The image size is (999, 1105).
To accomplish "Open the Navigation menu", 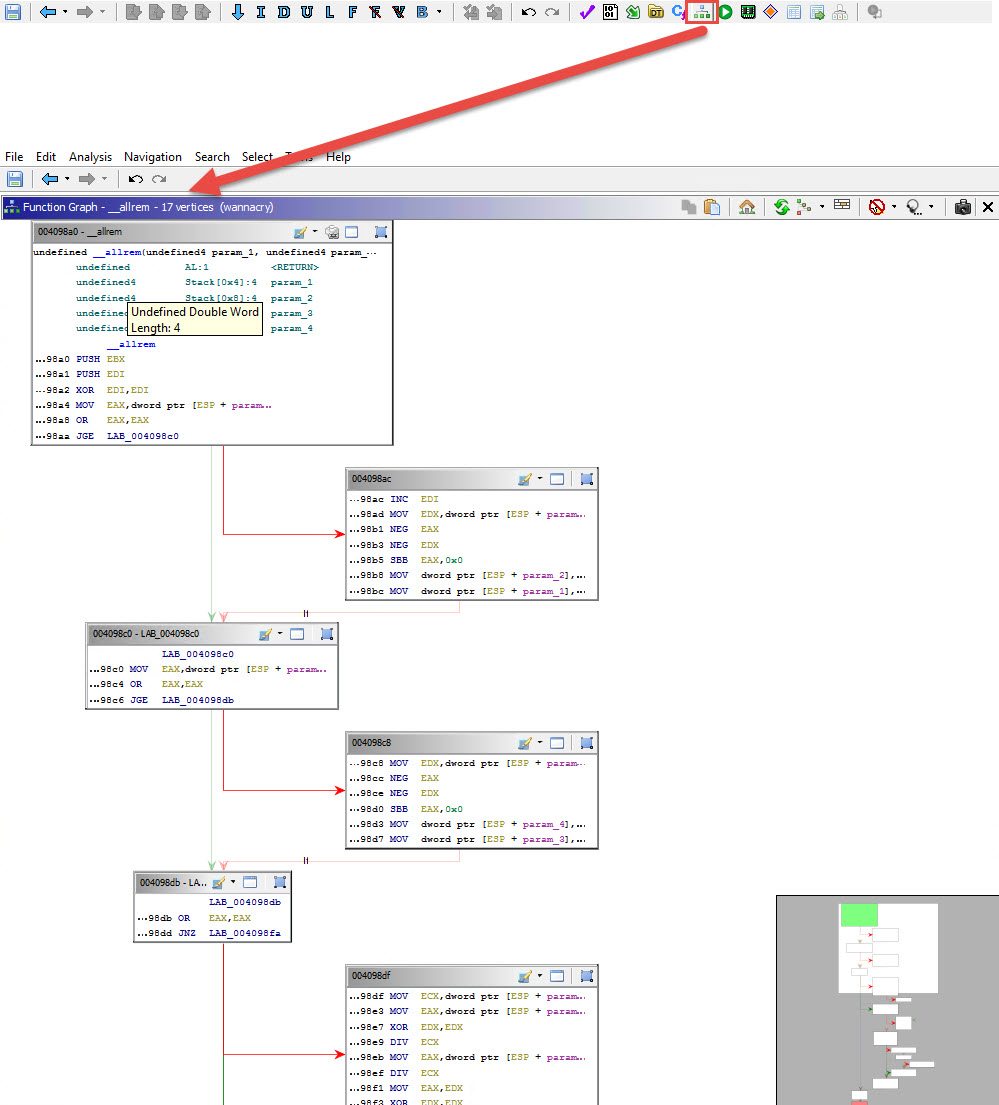I will click(x=153, y=156).
